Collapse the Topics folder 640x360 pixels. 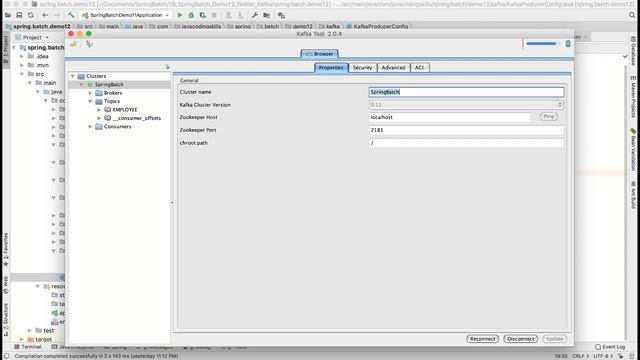coord(90,101)
